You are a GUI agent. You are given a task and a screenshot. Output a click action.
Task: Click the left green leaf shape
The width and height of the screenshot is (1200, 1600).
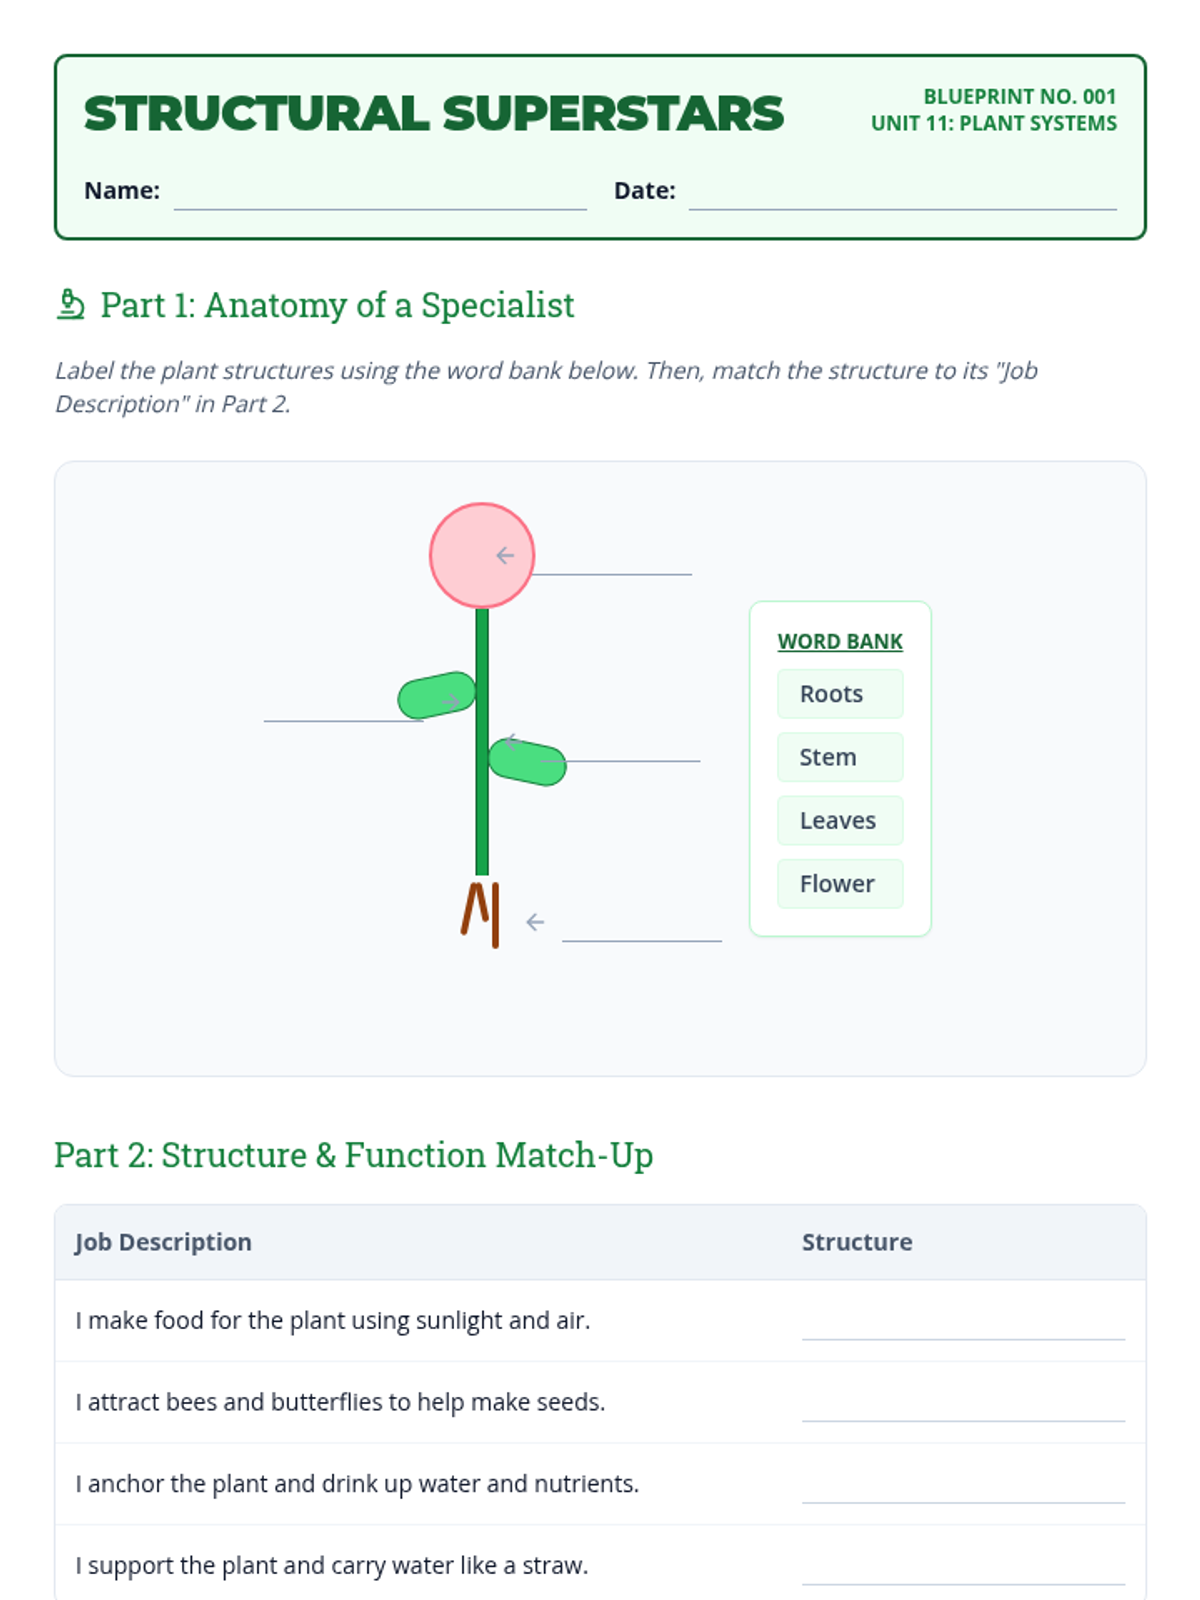coord(430,695)
